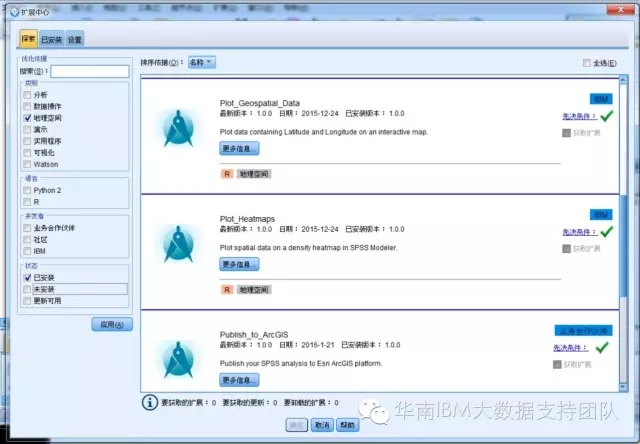Click the green checkmark for Publish_to_ArcGIS prerequisites
This screenshot has height=444, width=640.
pyautogui.click(x=602, y=348)
